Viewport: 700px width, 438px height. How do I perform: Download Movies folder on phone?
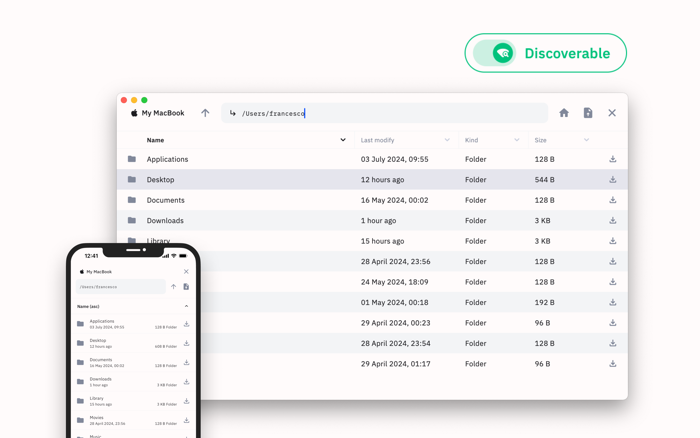(187, 420)
